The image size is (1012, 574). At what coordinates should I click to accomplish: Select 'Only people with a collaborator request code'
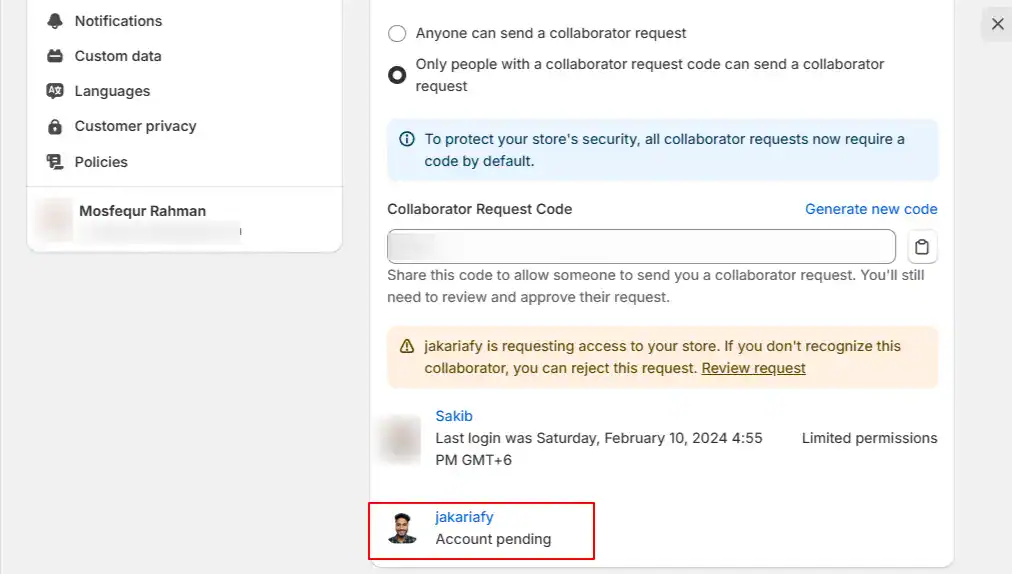397,75
